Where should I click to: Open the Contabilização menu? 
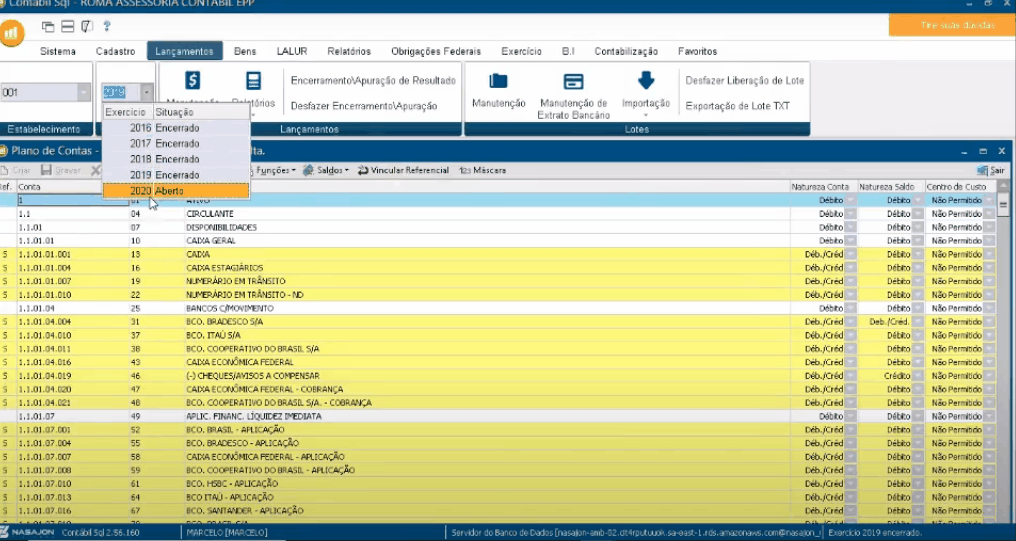tap(626, 51)
